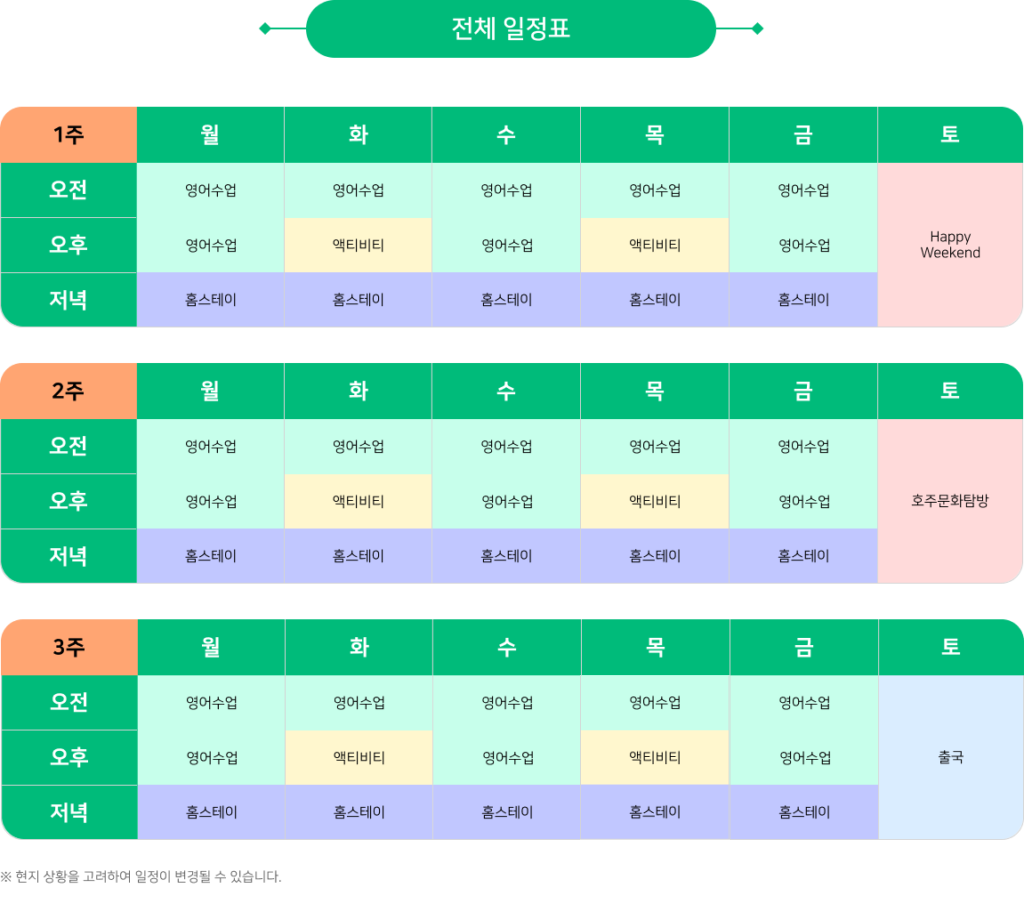This screenshot has width=1024, height=912.
Task: Select the 1주 week header cell
Action: tap(68, 135)
